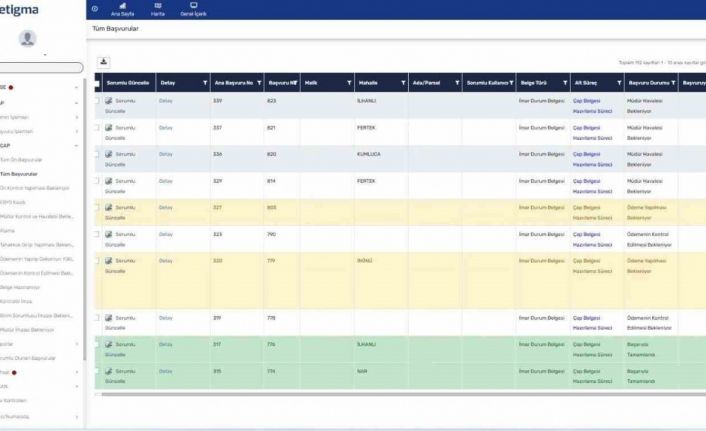Tick the checkbox for row 339

click(97, 101)
